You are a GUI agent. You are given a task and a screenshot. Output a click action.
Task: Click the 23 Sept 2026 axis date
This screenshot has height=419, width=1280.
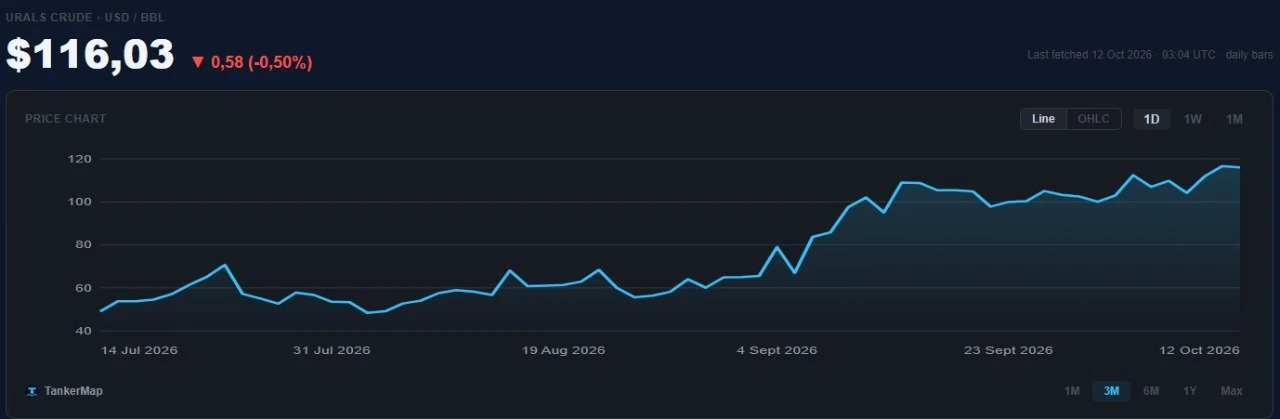coord(1009,350)
